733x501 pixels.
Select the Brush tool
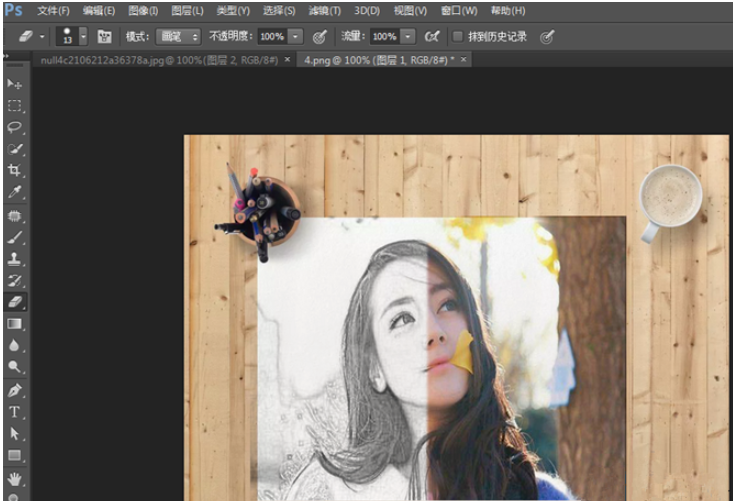15,237
